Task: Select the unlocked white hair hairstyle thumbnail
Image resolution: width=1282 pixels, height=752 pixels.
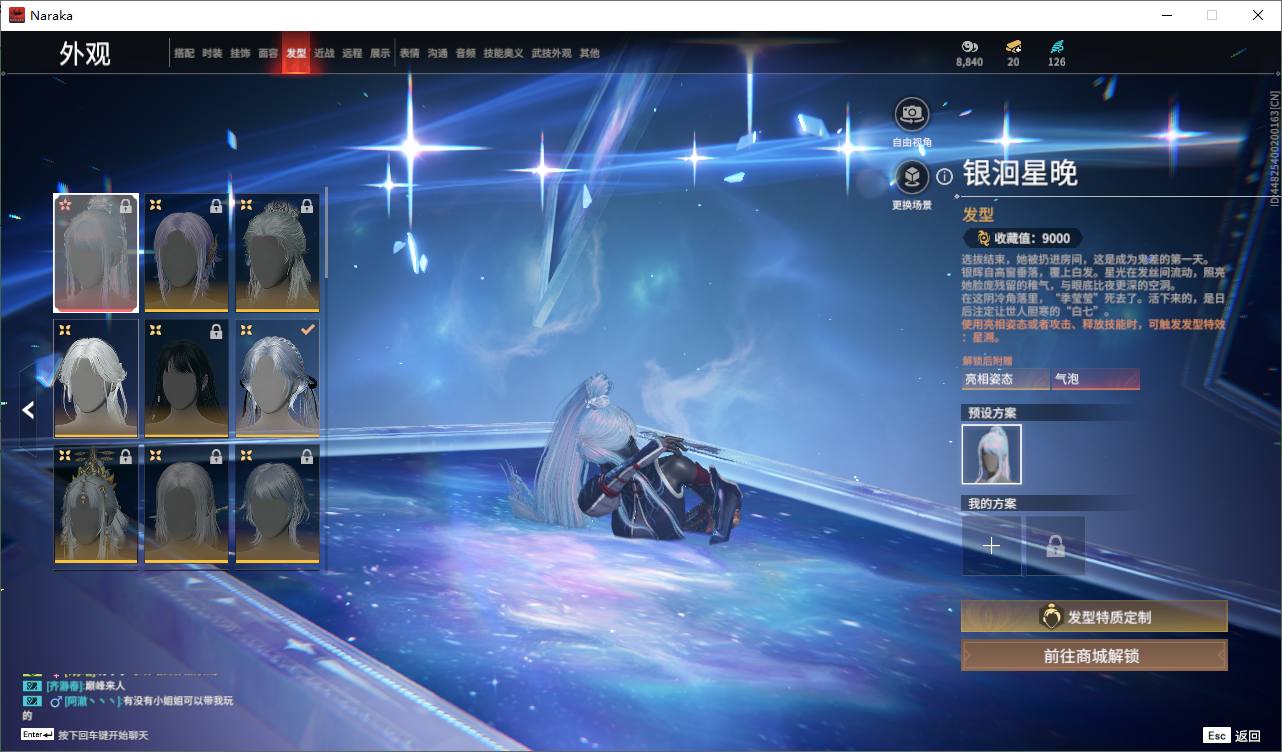Action: (96, 379)
